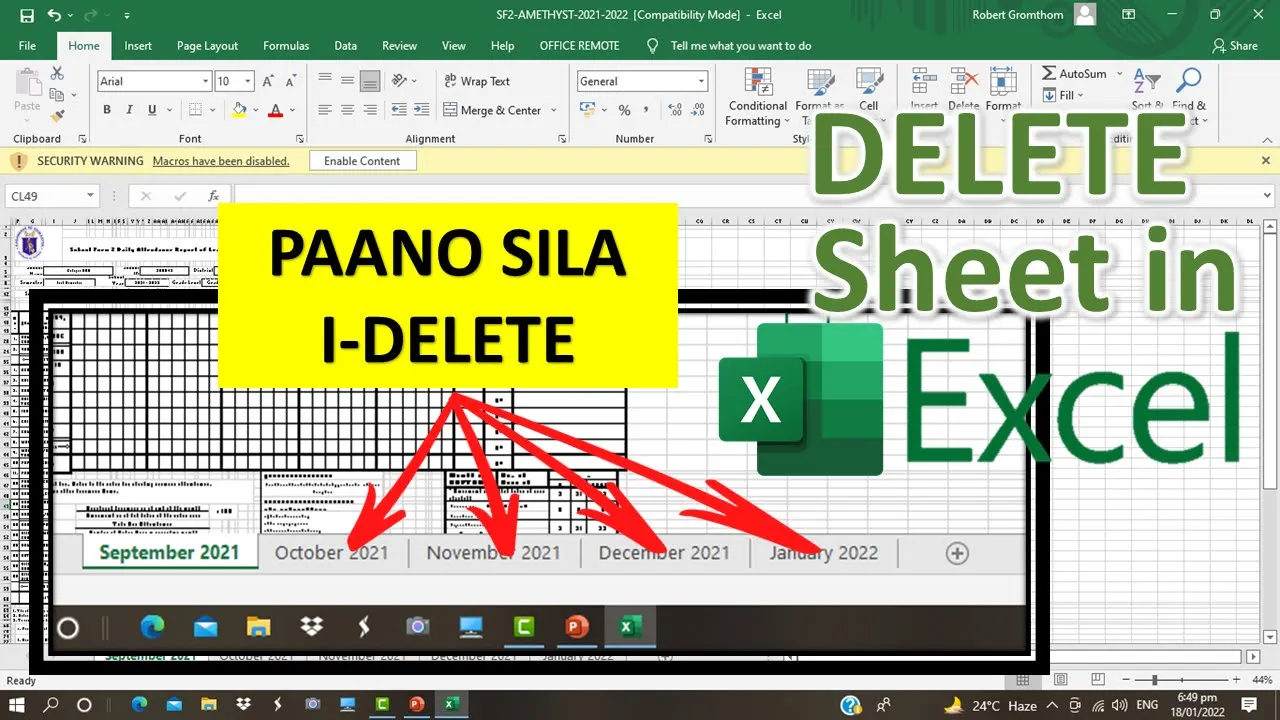Open the font size dropdown
Screen dimensions: 1280x720
tap(248, 81)
